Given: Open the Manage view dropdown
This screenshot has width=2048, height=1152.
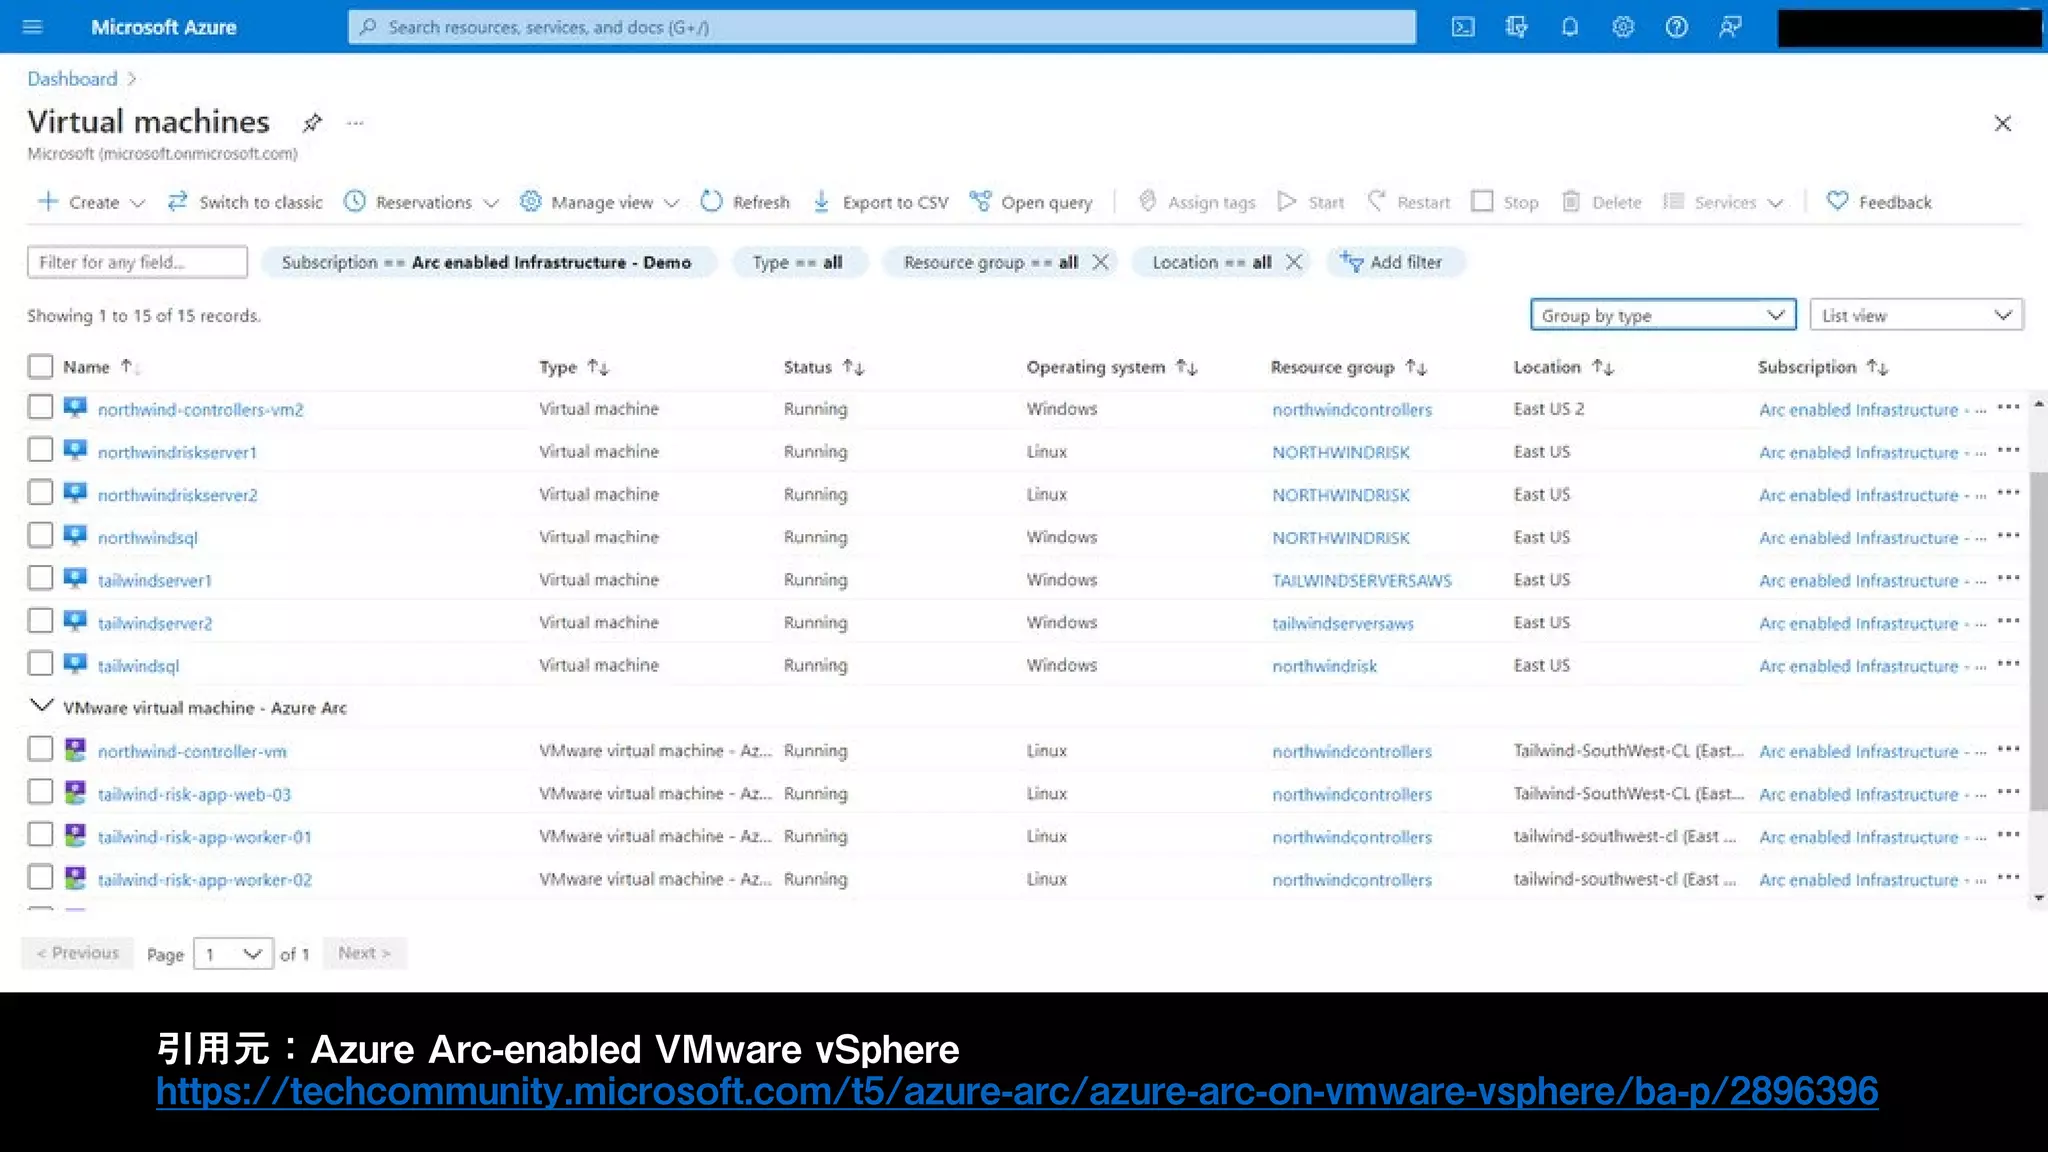Looking at the screenshot, I should click(x=599, y=202).
